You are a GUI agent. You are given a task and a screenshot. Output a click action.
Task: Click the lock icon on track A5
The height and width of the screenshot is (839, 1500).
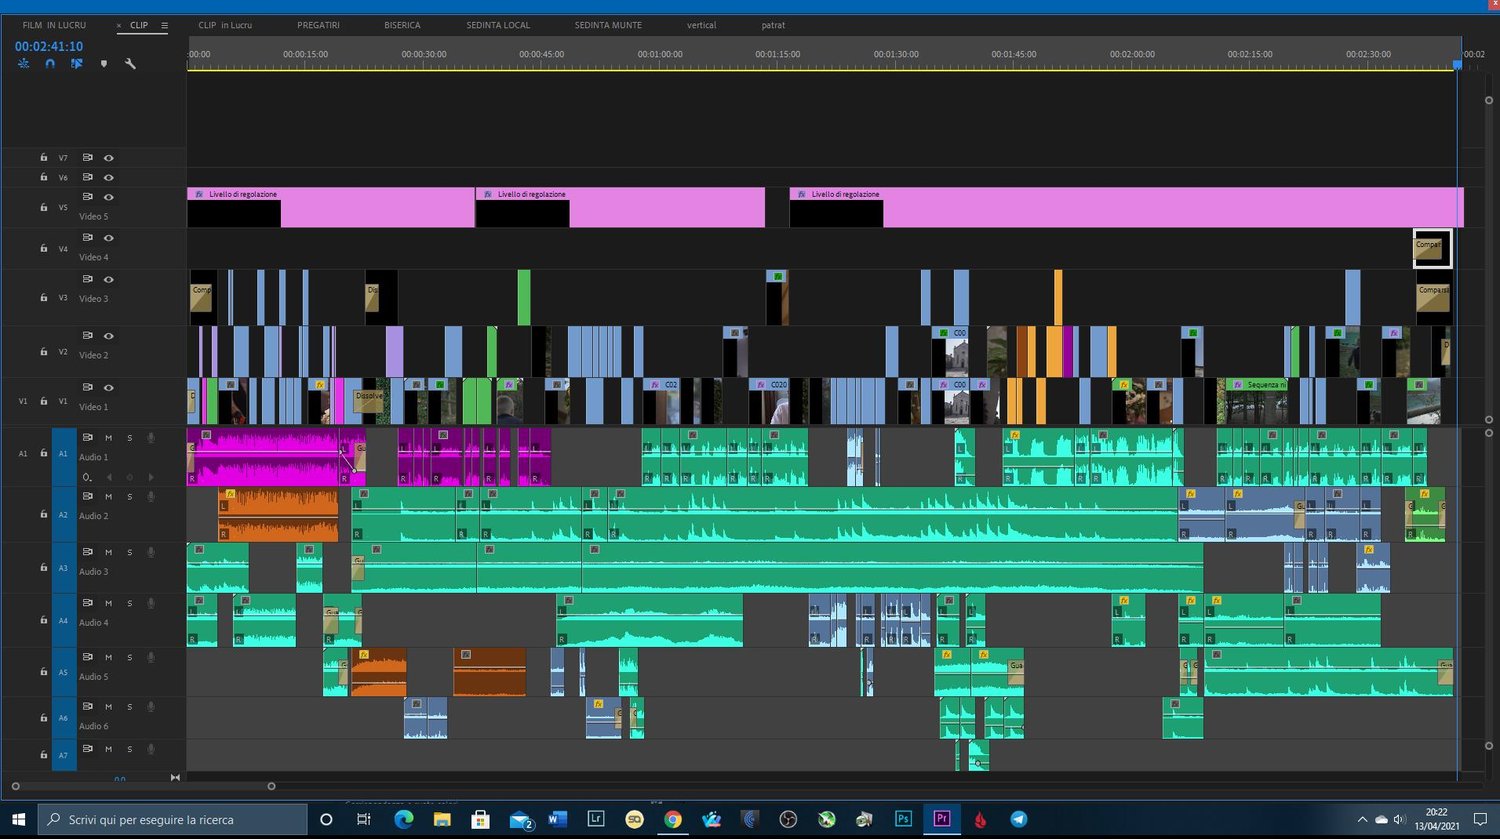pyautogui.click(x=44, y=672)
